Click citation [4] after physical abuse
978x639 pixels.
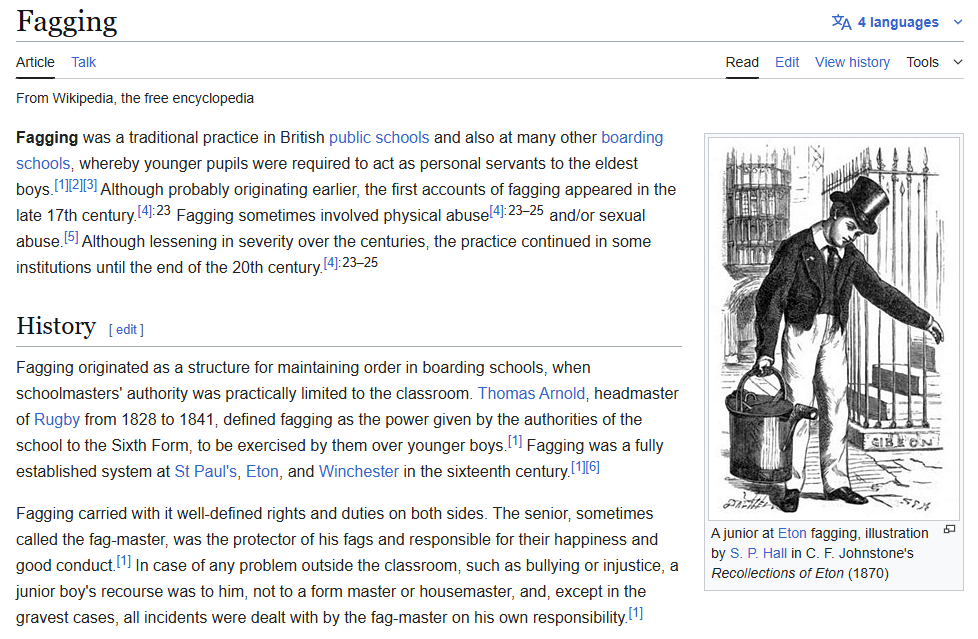496,211
